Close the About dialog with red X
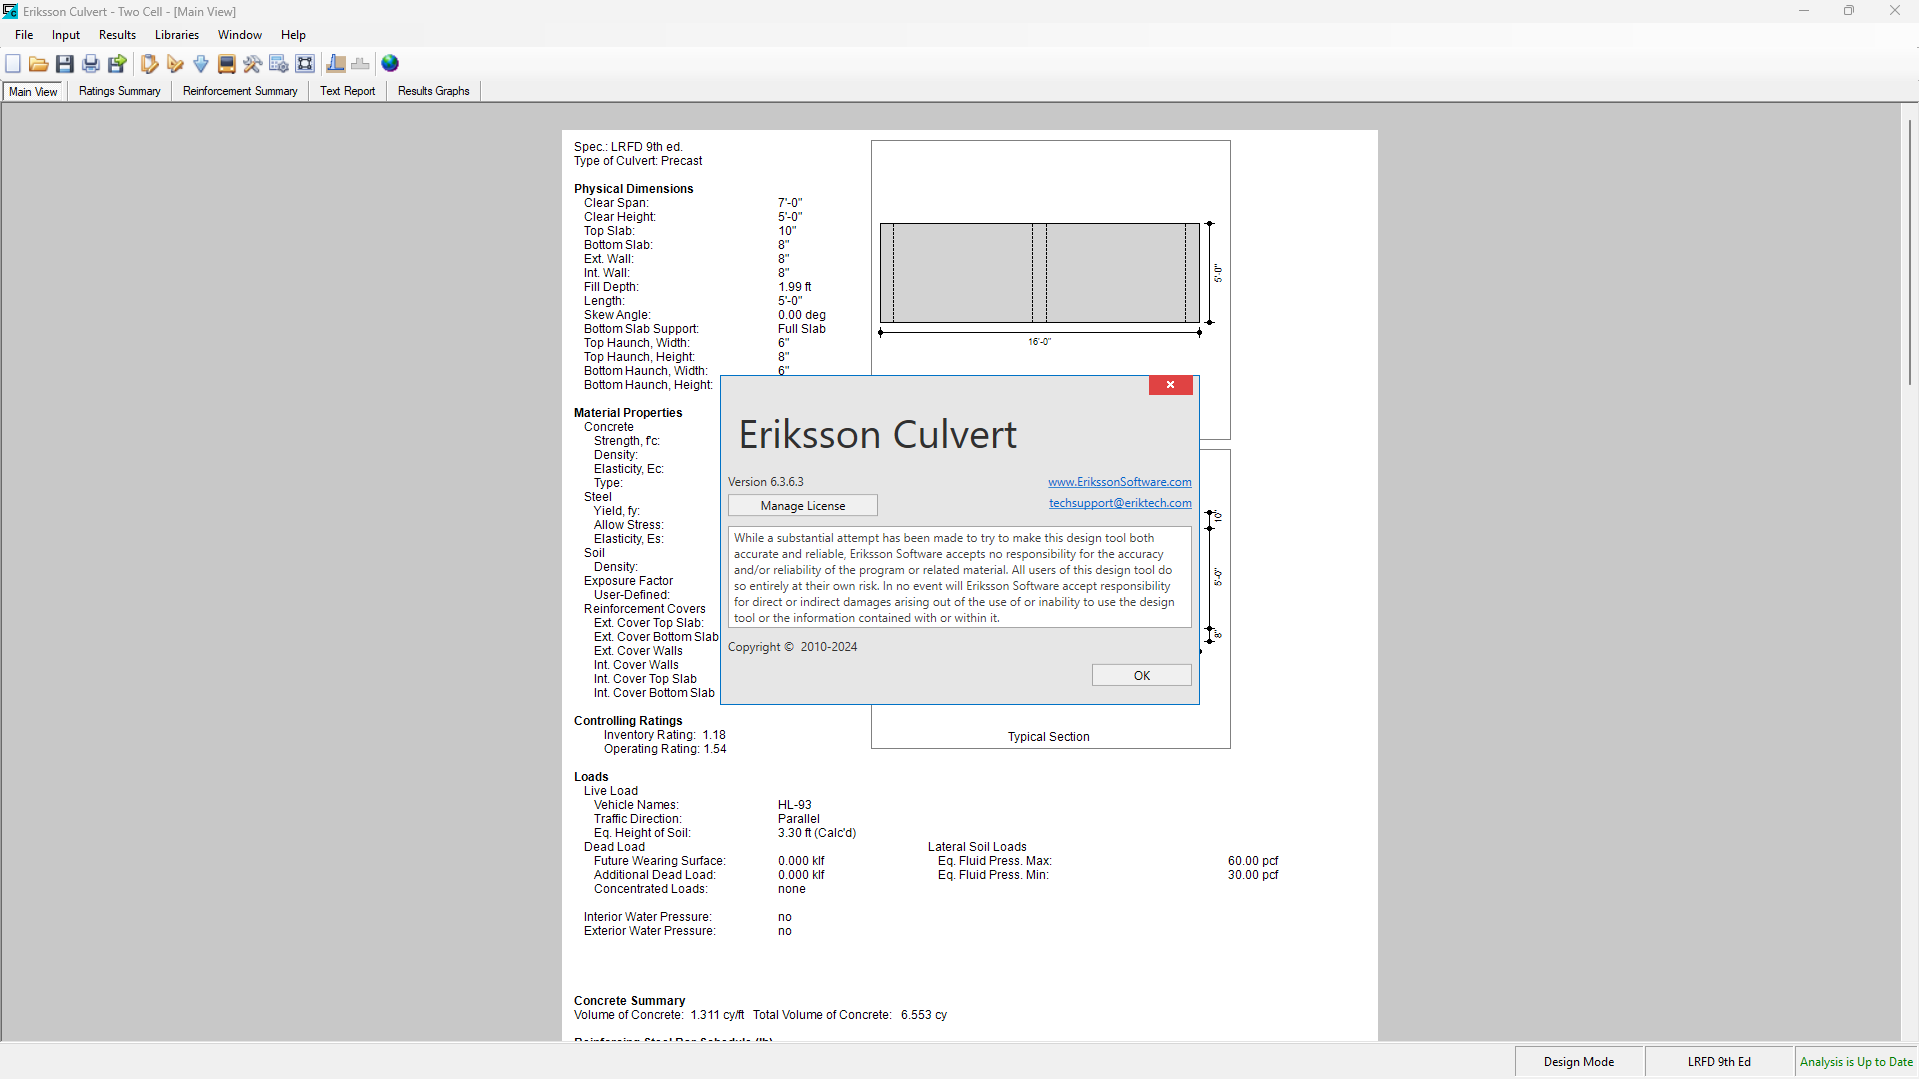The image size is (1919, 1079). coord(1171,385)
